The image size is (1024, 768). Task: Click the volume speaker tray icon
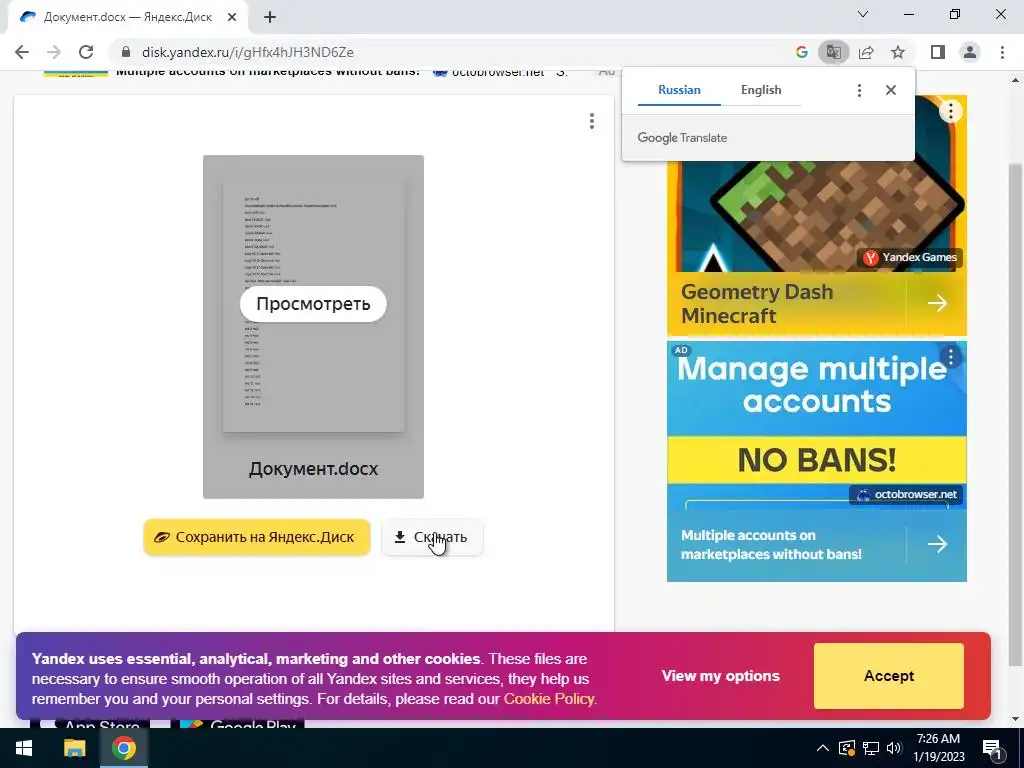[894, 748]
